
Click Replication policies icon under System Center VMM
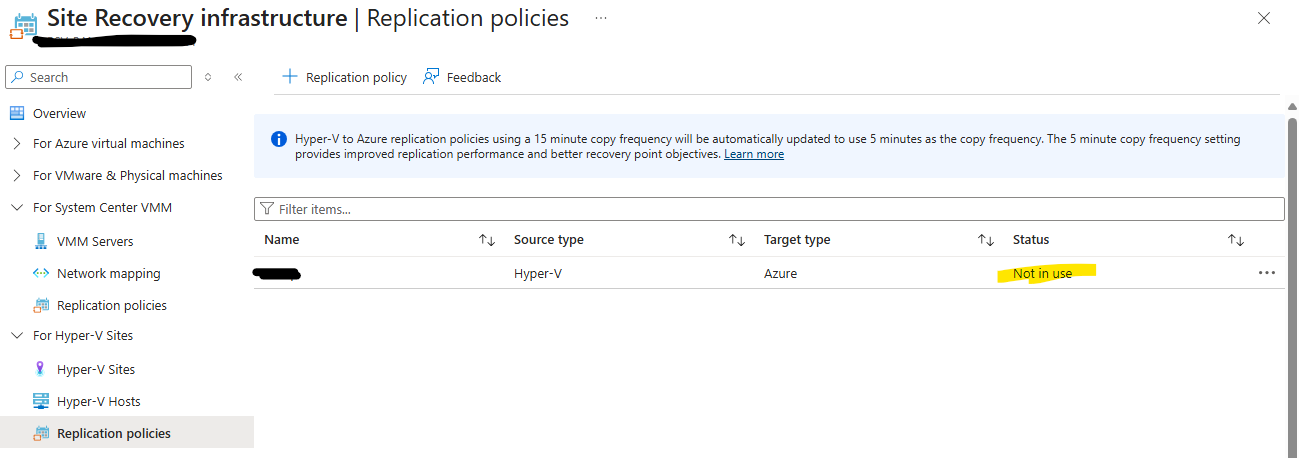41,305
